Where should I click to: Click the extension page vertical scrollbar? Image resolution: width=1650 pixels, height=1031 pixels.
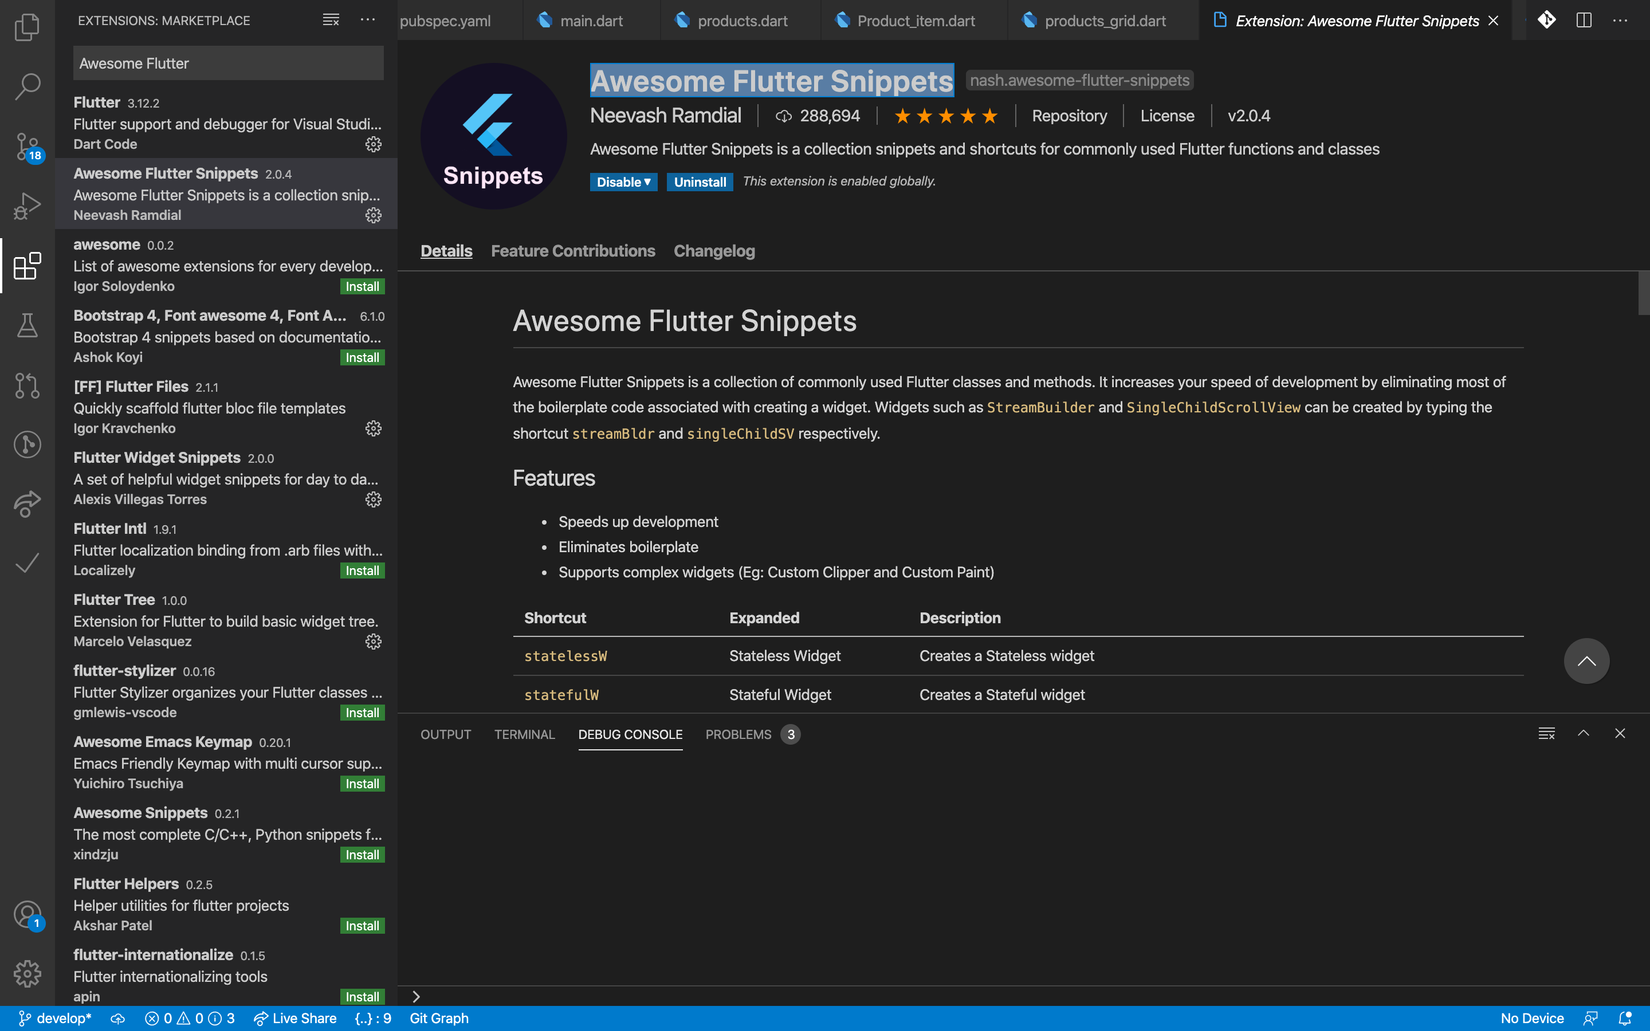pos(1643,293)
